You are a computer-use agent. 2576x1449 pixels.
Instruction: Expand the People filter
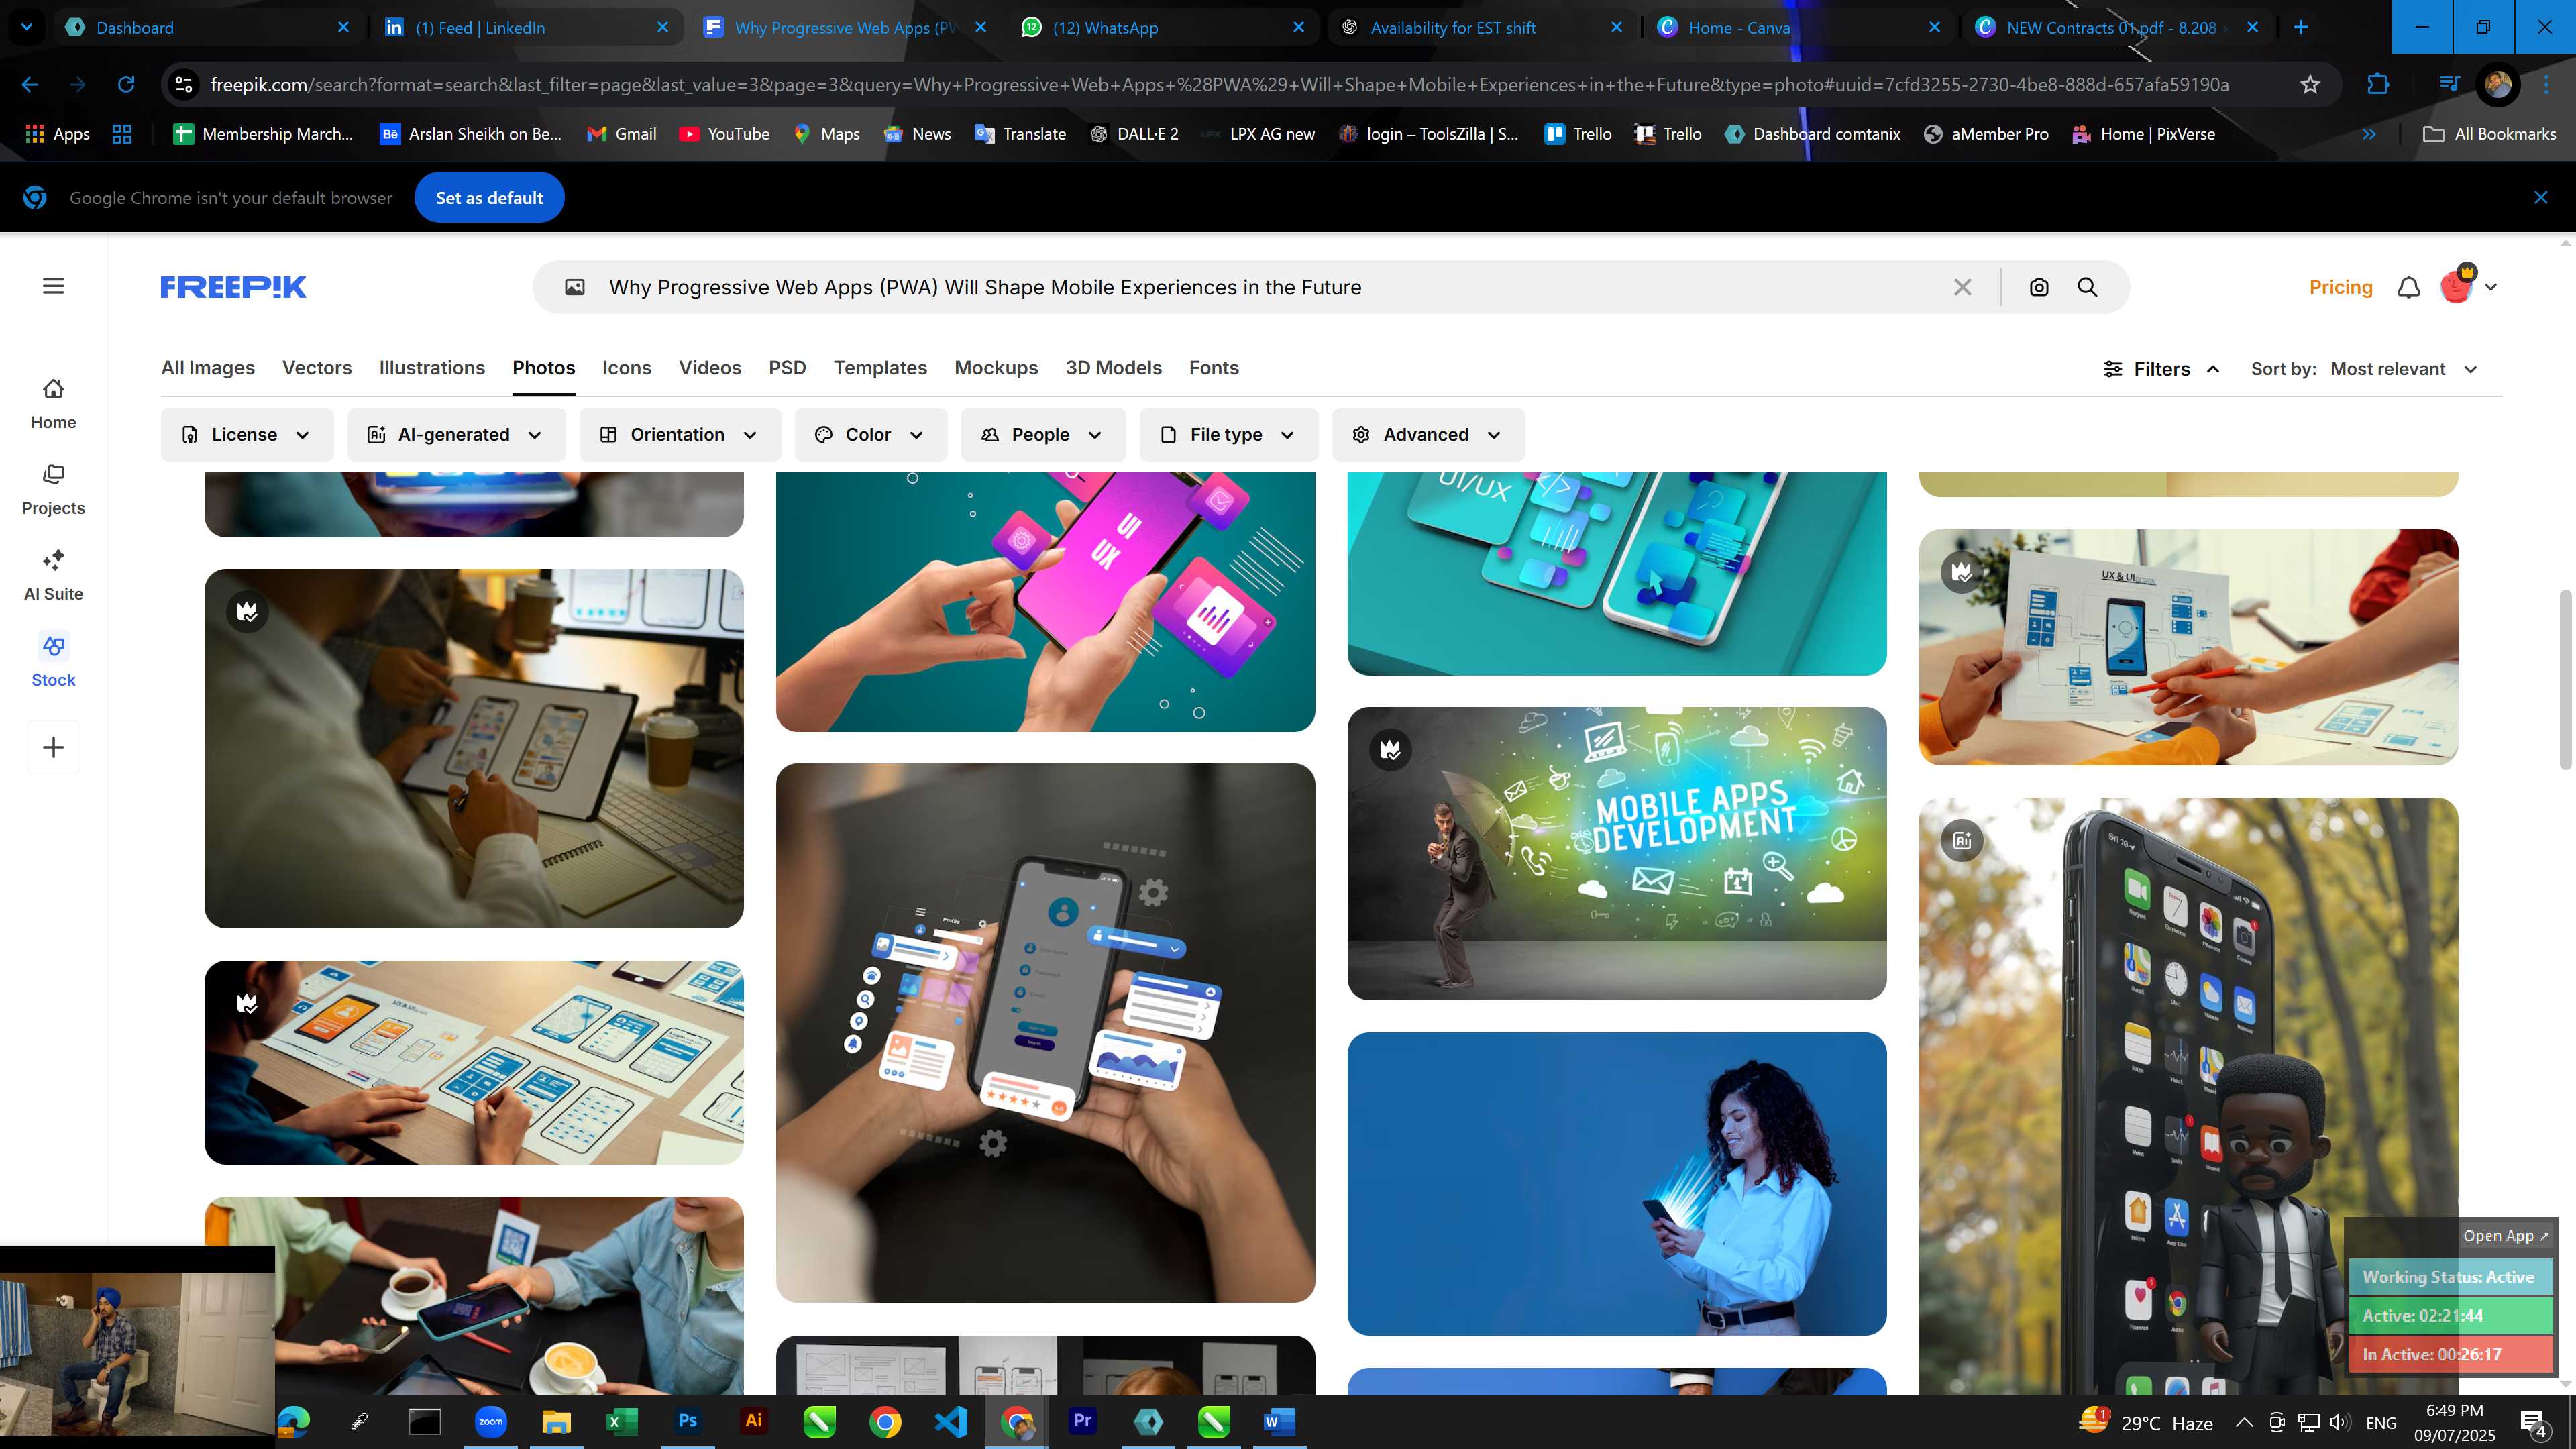tap(1043, 435)
